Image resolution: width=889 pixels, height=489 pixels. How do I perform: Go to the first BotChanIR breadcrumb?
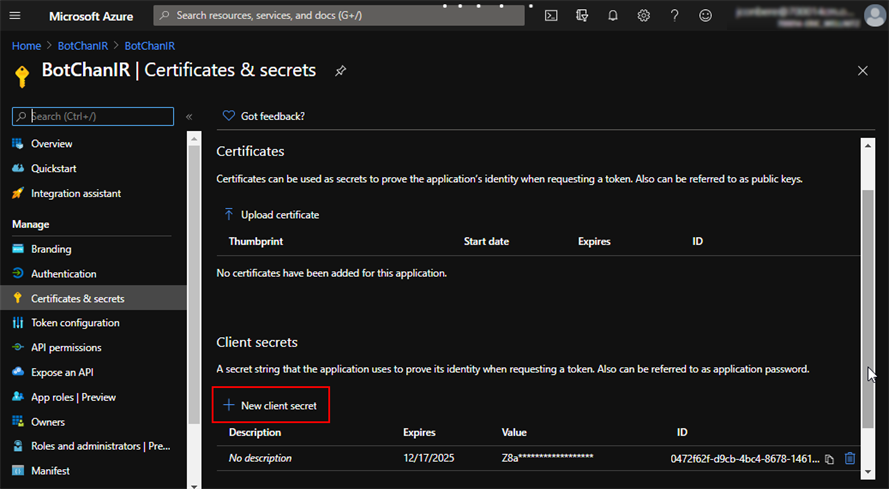click(83, 46)
